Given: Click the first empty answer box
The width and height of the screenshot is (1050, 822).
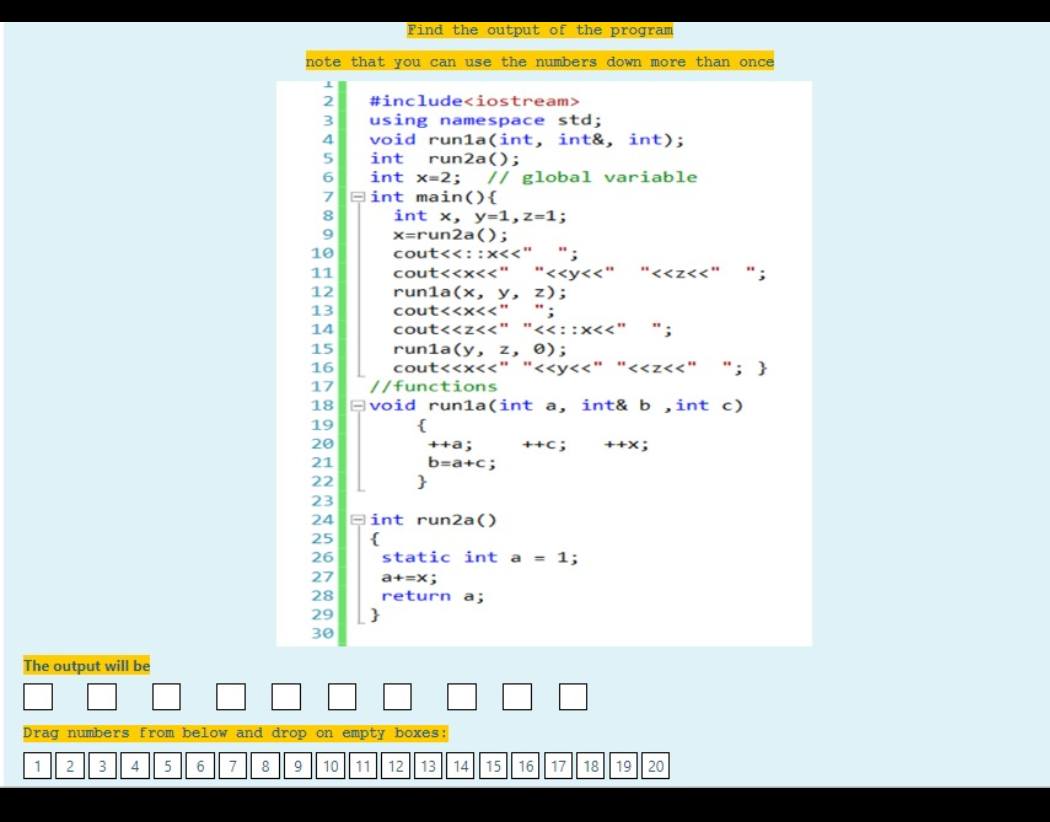Looking at the screenshot, I should [x=40, y=696].
